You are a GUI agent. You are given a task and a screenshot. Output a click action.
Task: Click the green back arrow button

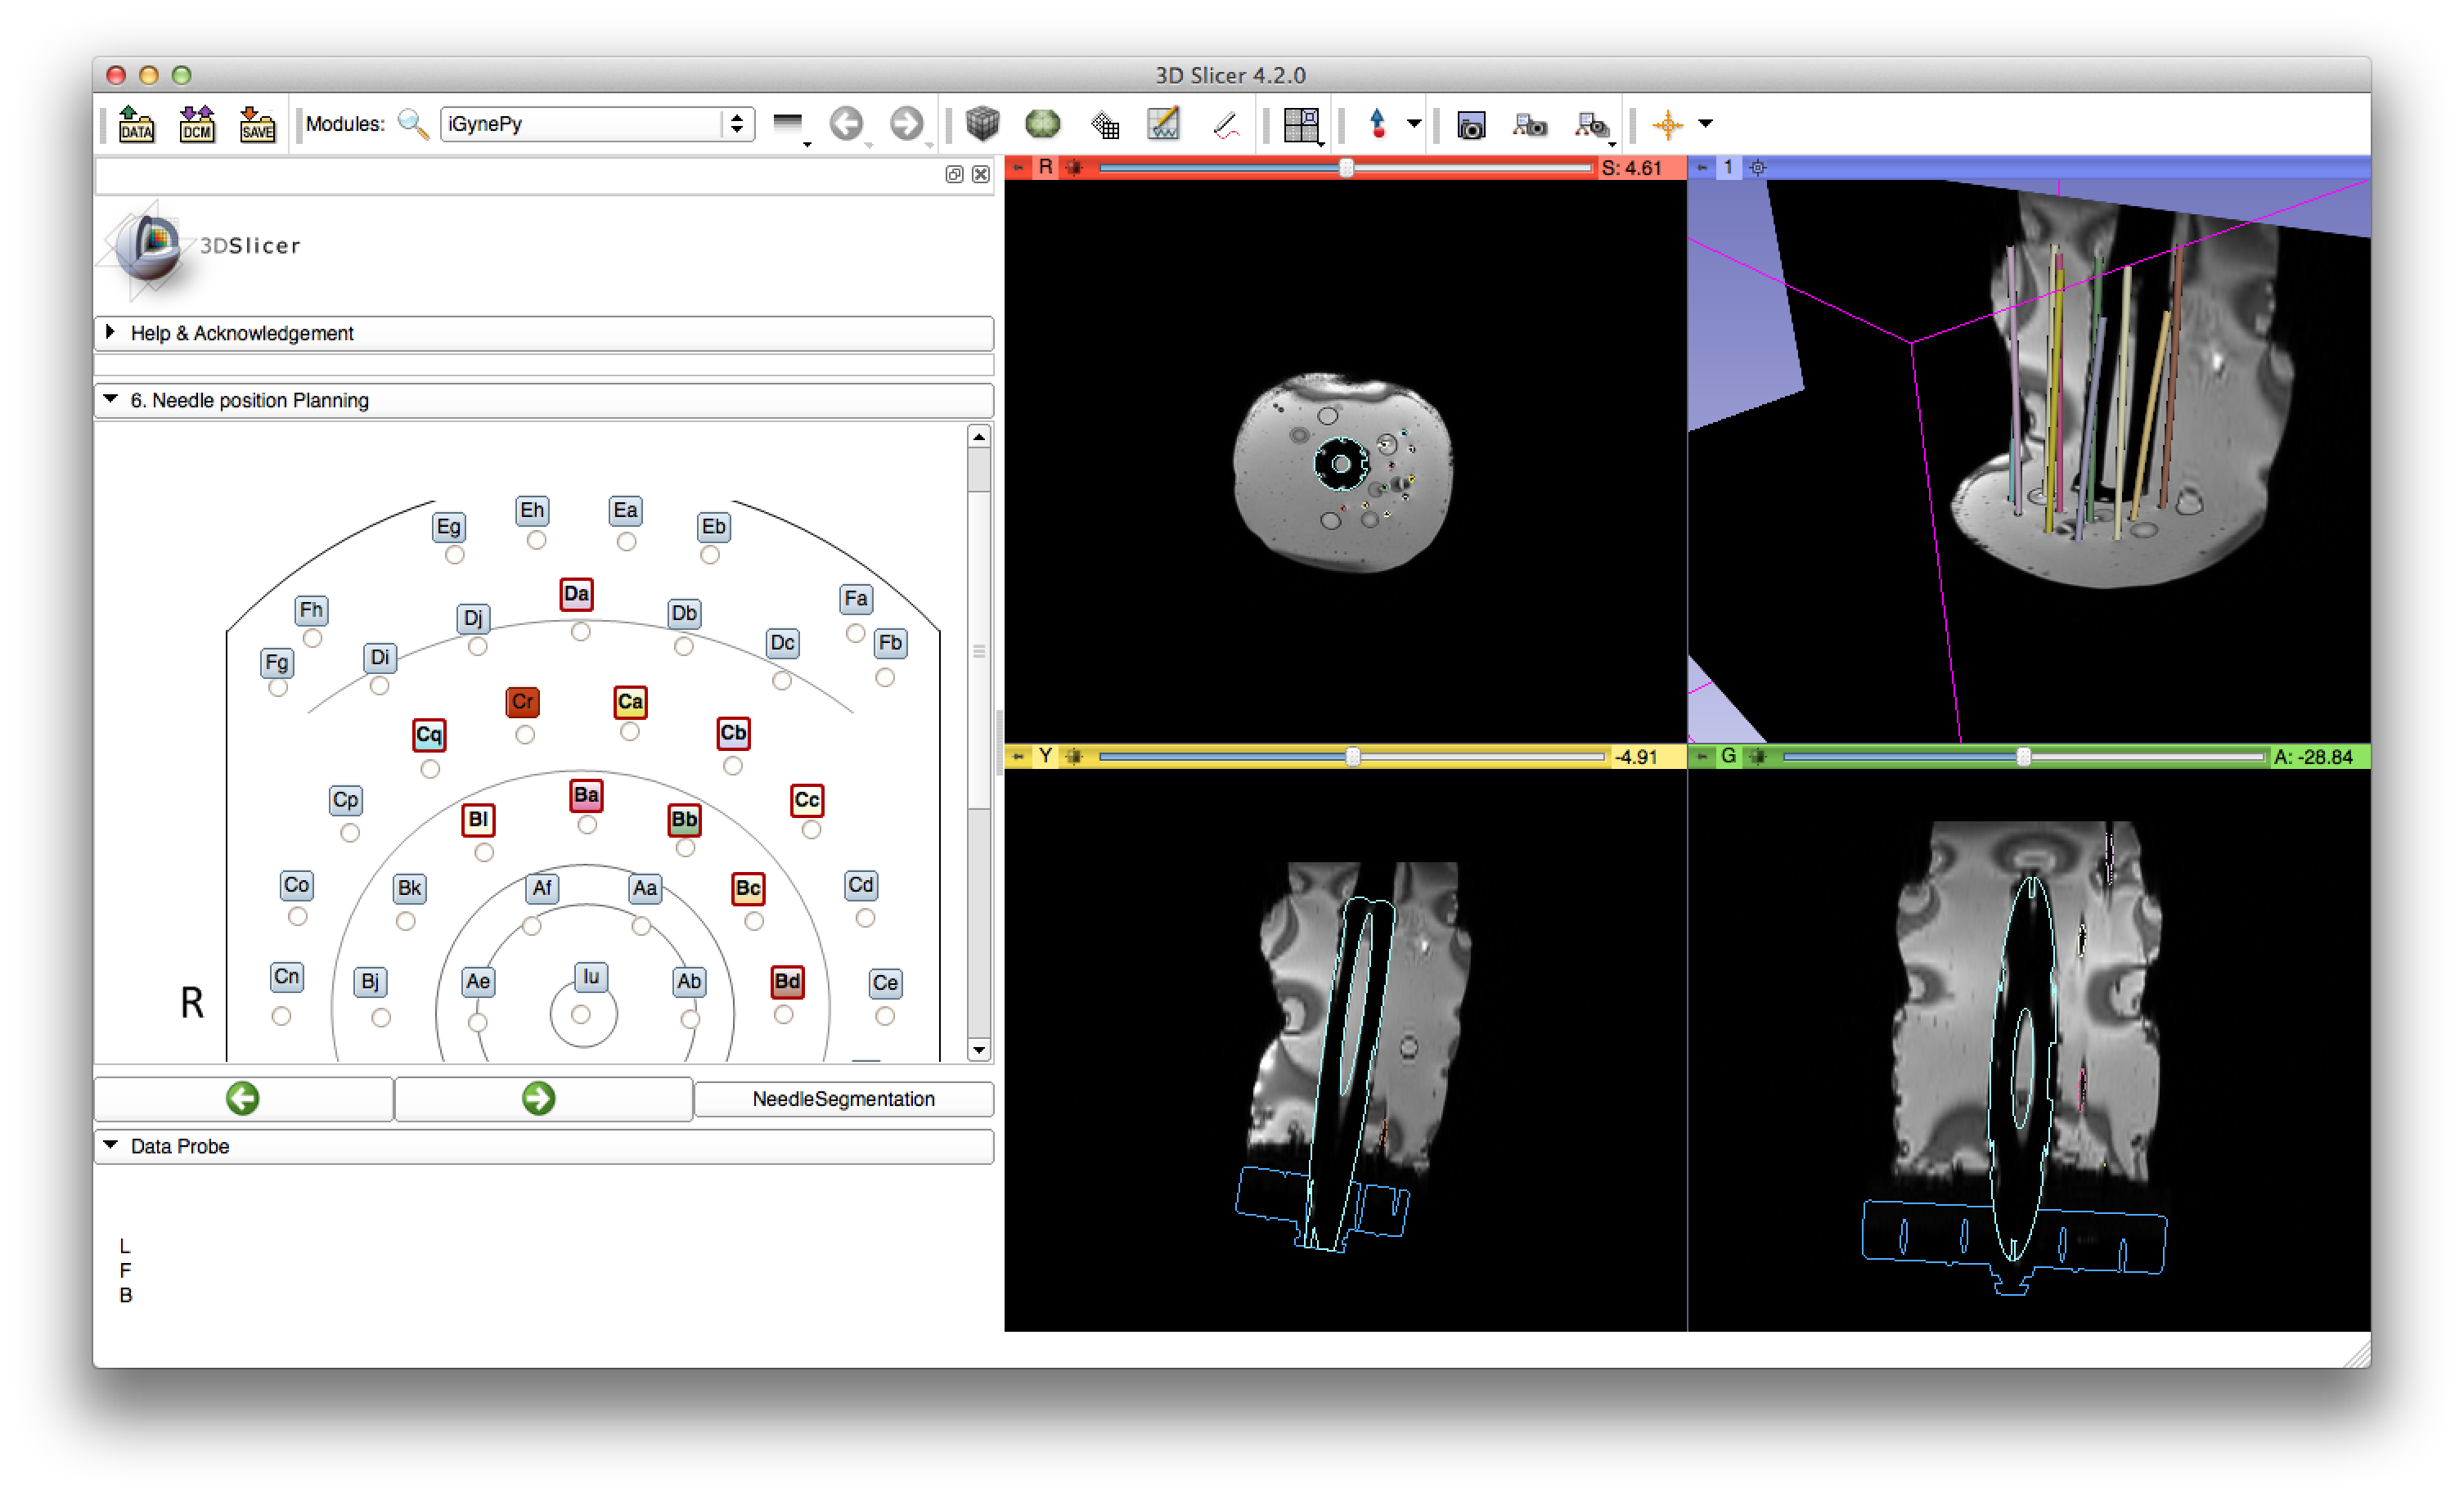click(243, 1098)
